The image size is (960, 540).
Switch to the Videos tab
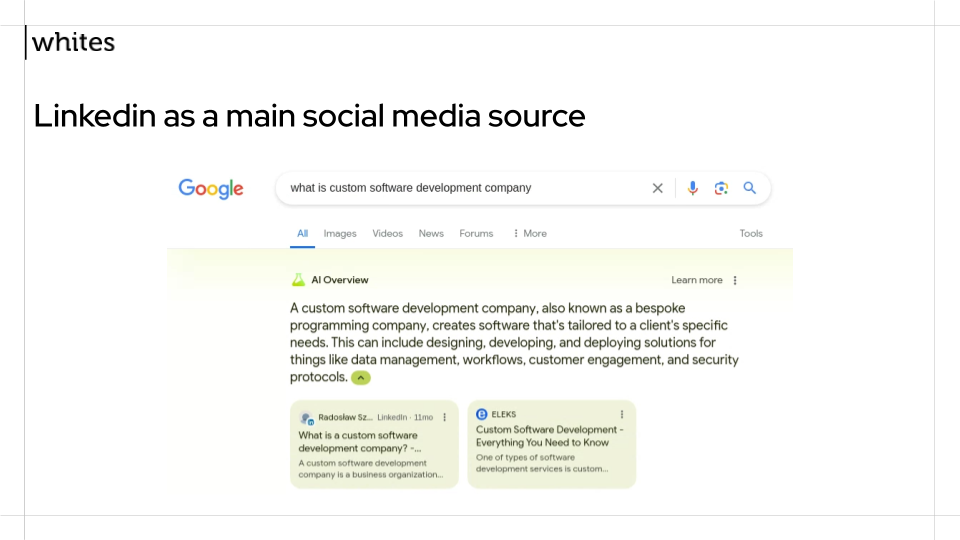pos(388,233)
